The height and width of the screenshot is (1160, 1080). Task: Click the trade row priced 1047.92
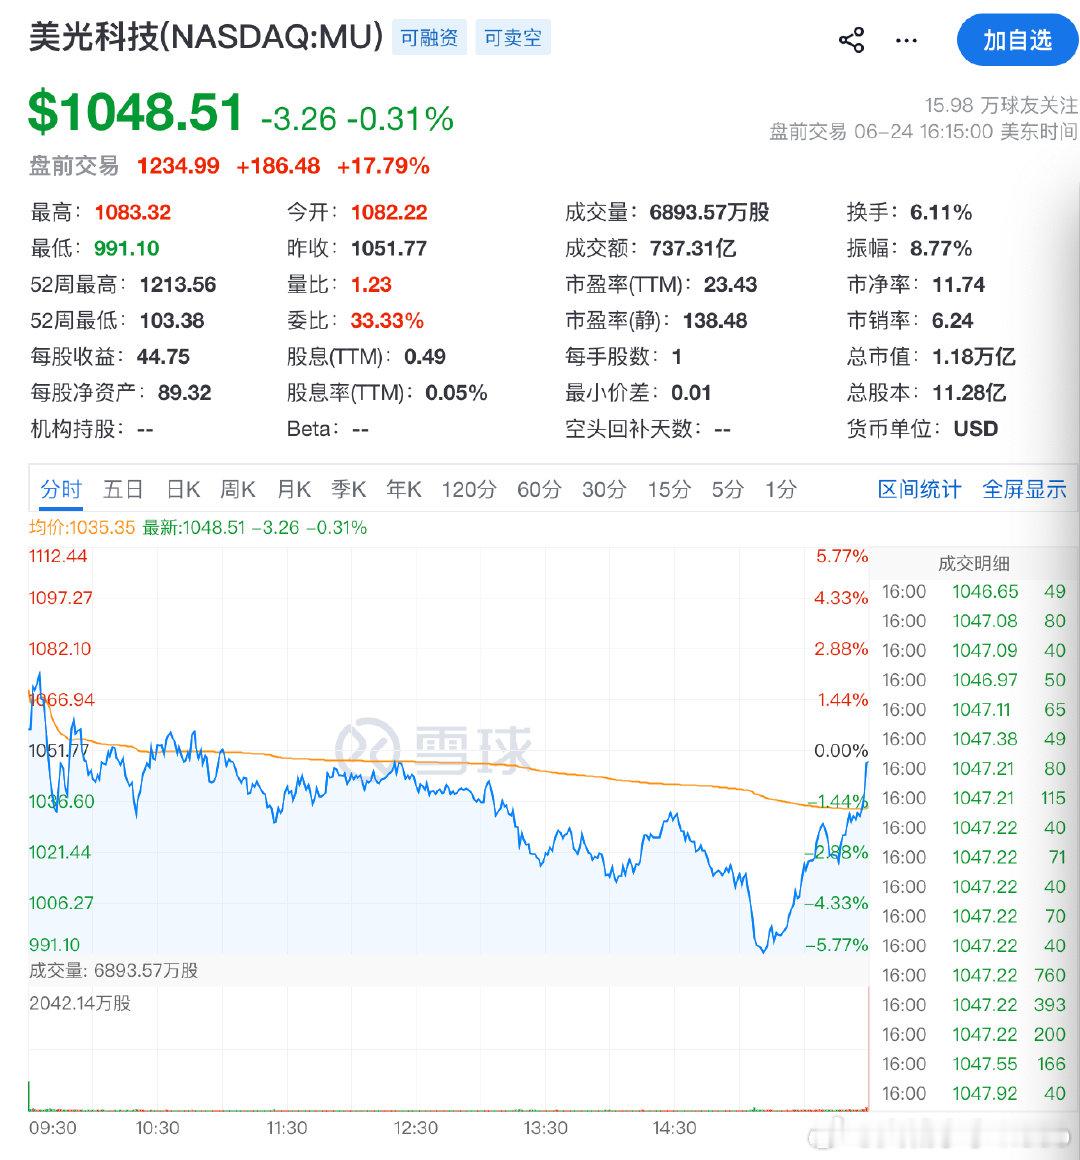point(973,1093)
